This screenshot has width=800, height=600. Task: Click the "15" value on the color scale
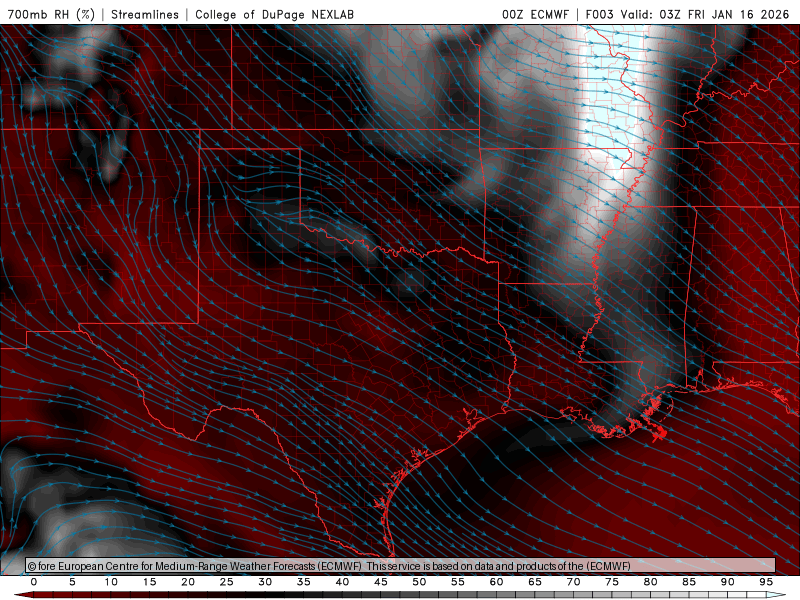pyautogui.click(x=149, y=582)
